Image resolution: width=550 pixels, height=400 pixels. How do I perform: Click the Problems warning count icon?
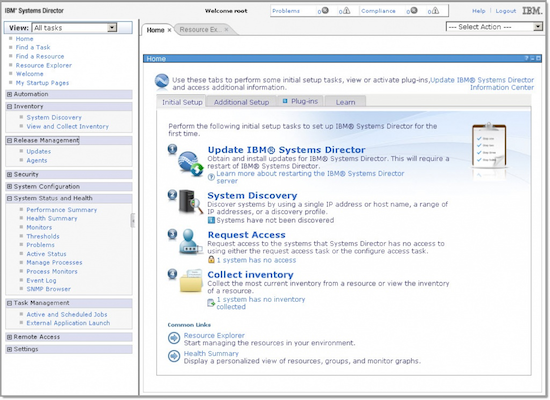pyautogui.click(x=347, y=11)
